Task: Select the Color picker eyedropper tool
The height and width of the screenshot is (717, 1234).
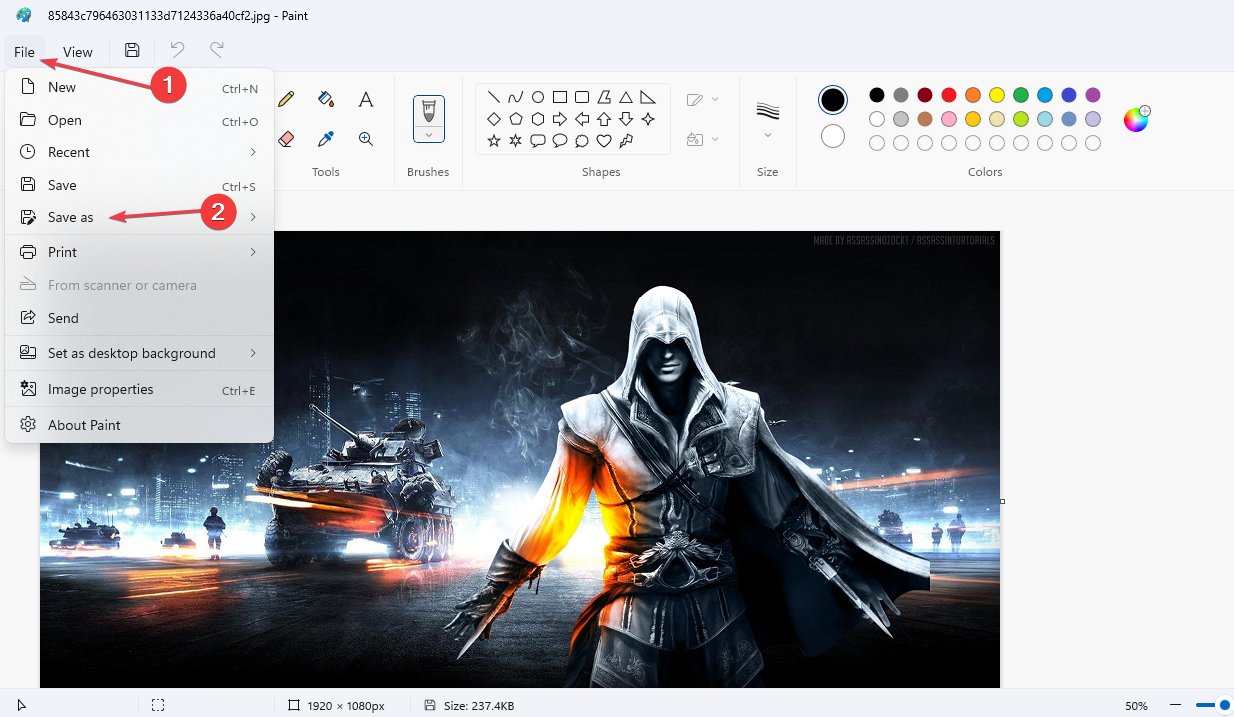Action: [x=326, y=139]
